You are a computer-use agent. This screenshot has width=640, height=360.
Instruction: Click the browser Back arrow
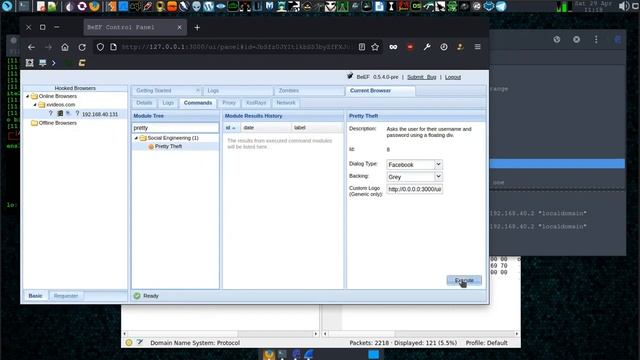31,47
